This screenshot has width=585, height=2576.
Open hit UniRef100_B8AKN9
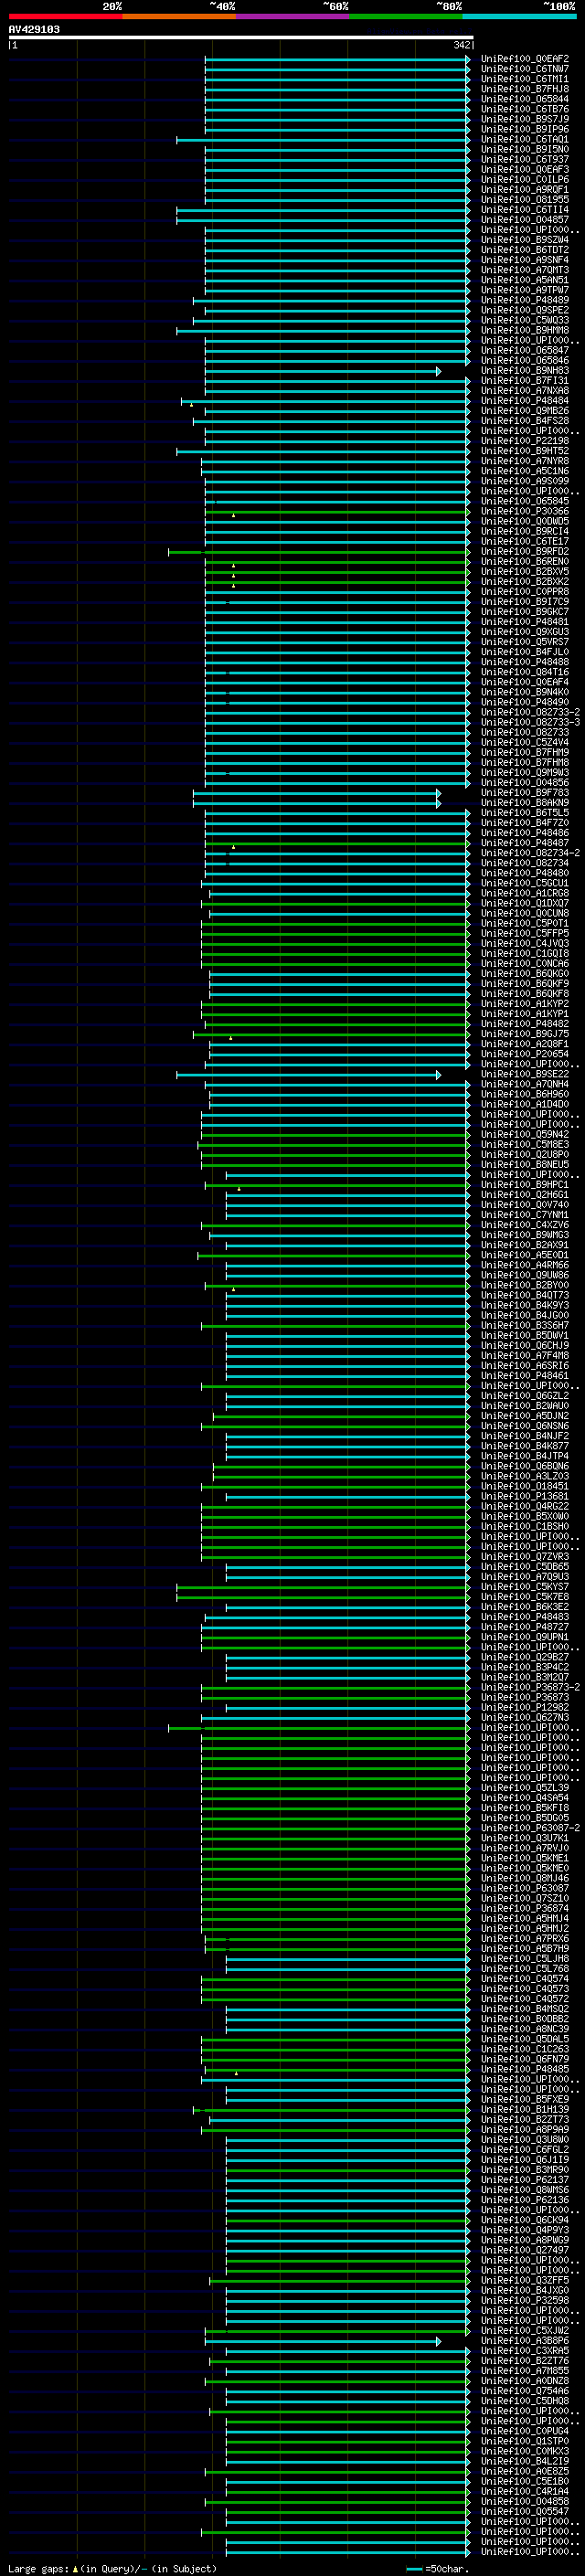(525, 804)
